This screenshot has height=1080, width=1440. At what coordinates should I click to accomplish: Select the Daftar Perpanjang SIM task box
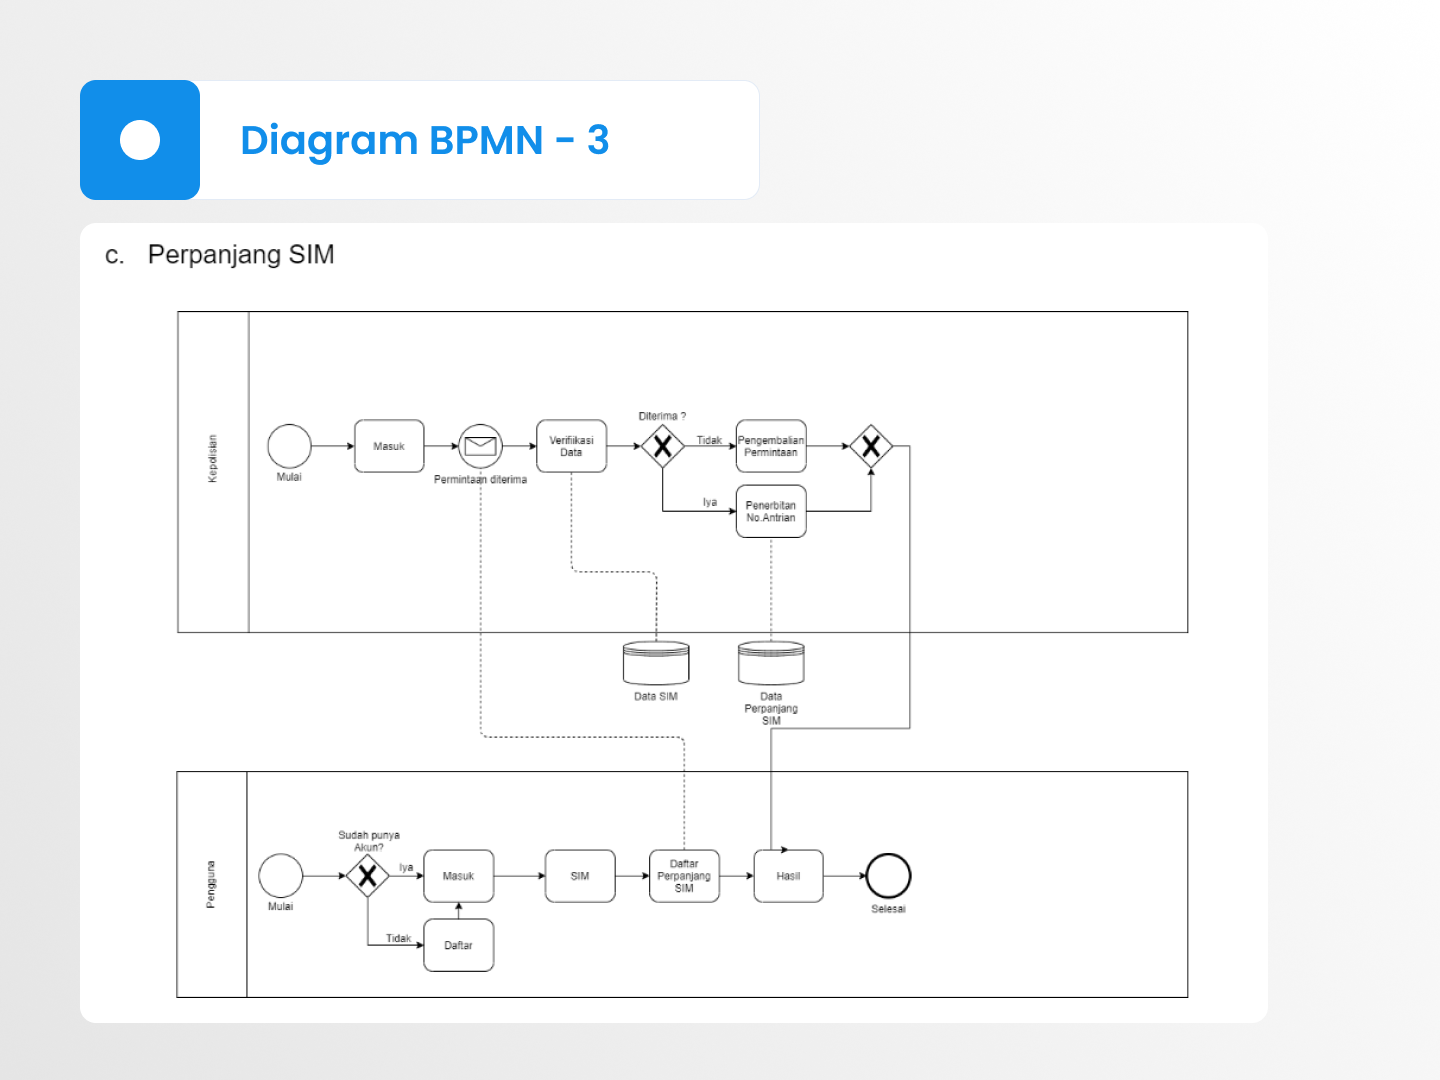pos(684,876)
